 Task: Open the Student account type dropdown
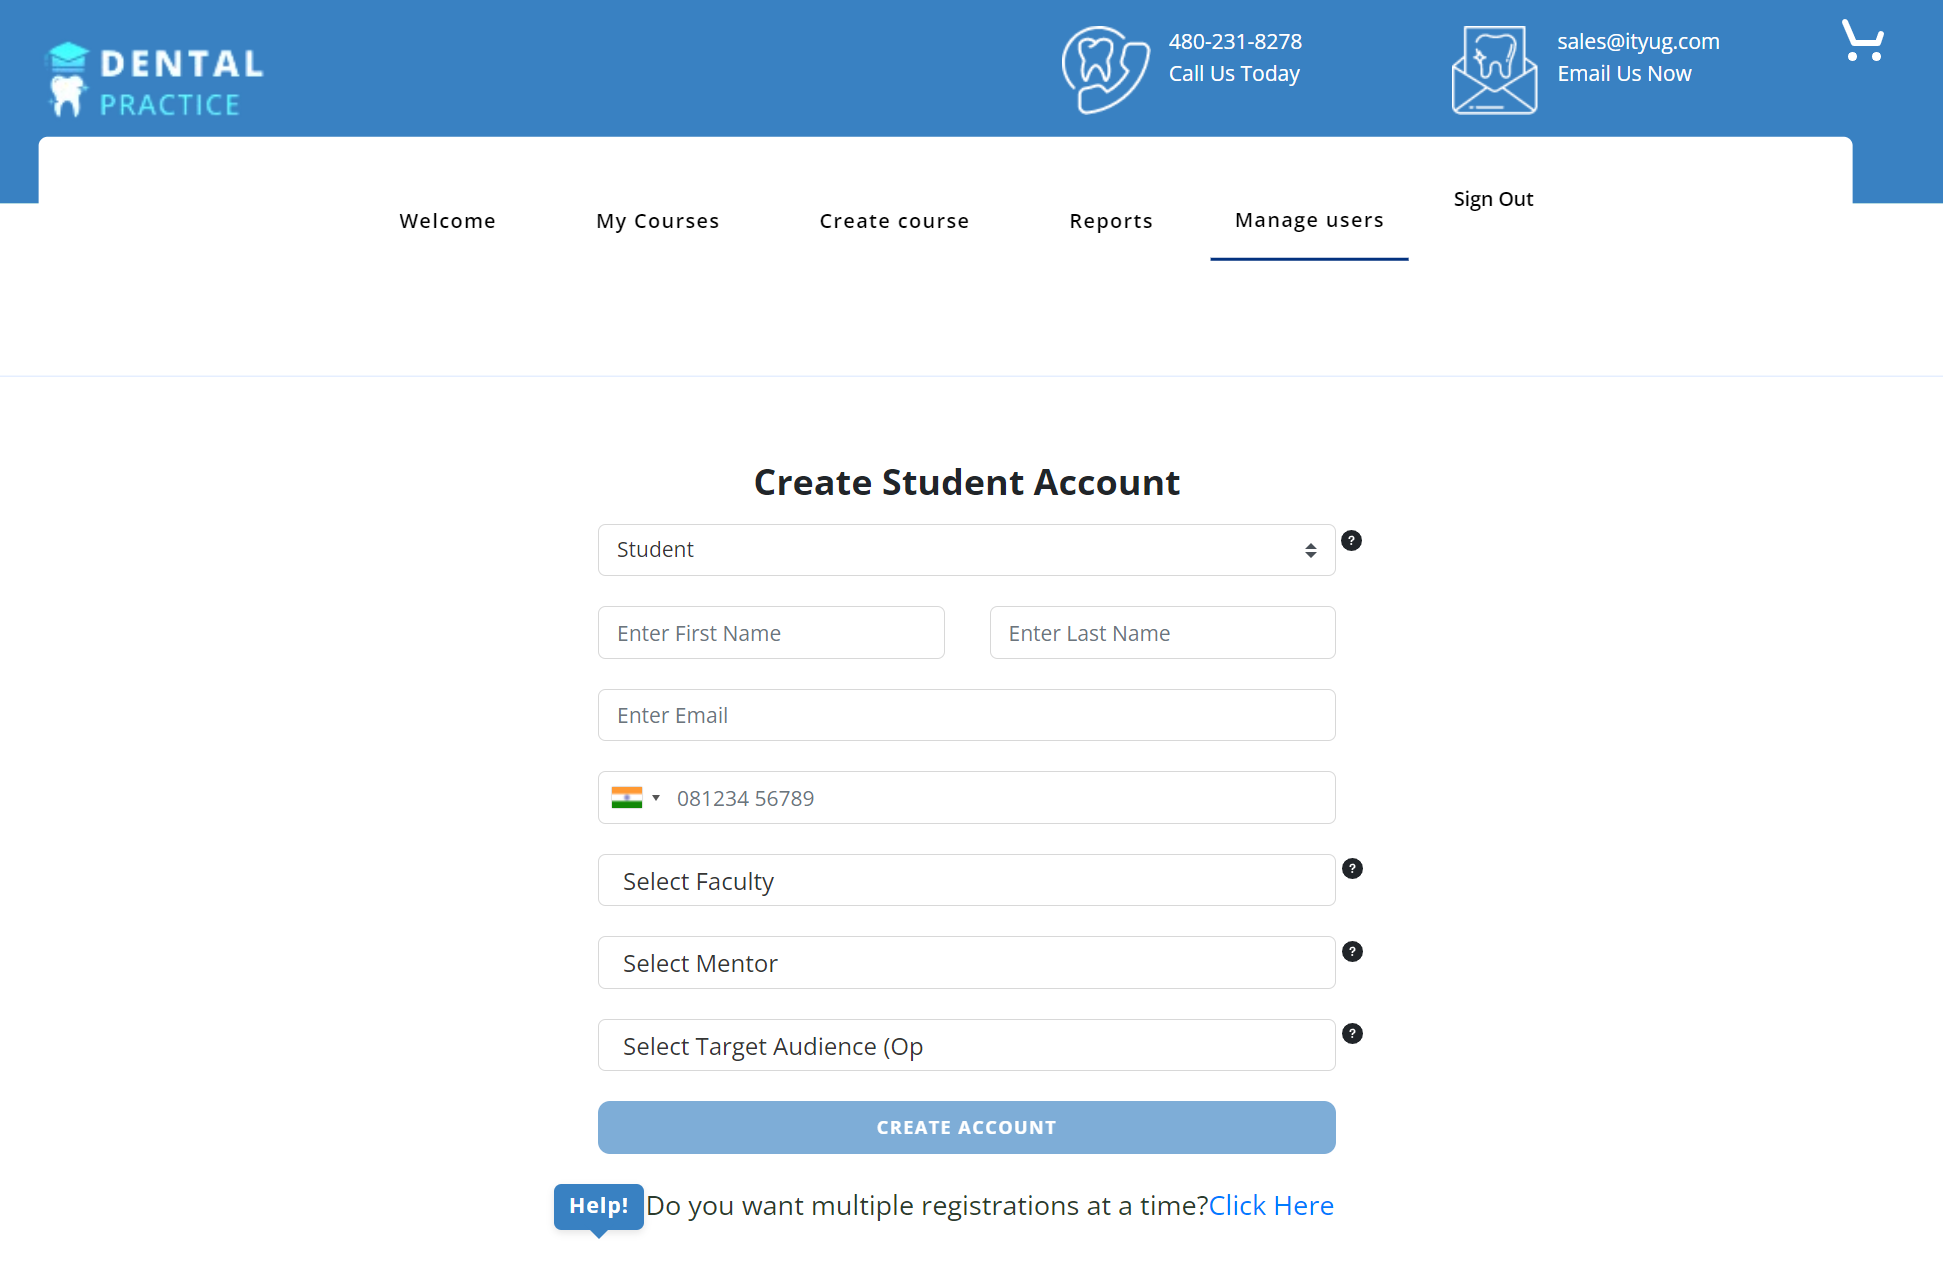tap(966, 550)
